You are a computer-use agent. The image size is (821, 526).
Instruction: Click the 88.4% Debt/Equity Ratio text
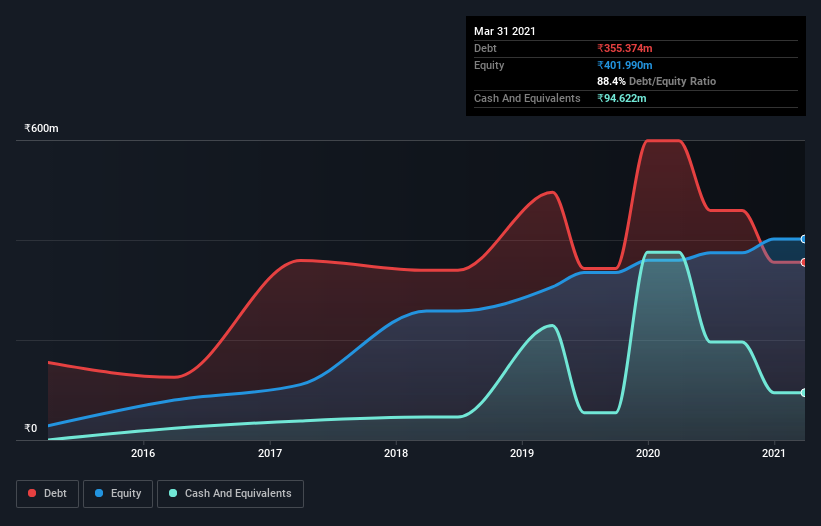(x=657, y=81)
